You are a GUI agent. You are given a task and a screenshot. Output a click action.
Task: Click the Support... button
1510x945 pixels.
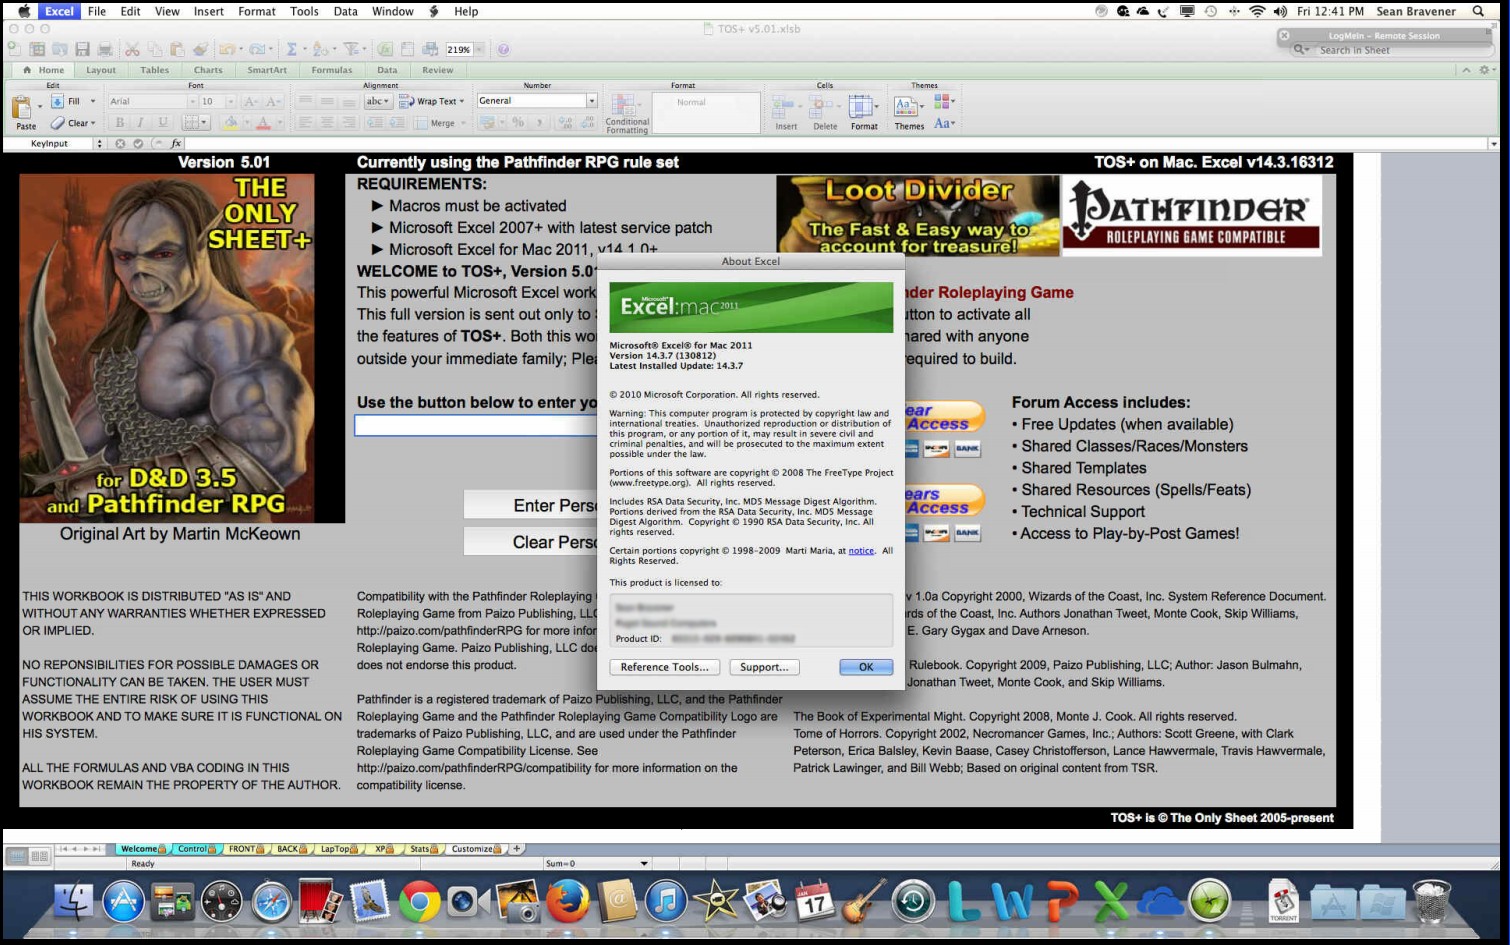pos(764,667)
